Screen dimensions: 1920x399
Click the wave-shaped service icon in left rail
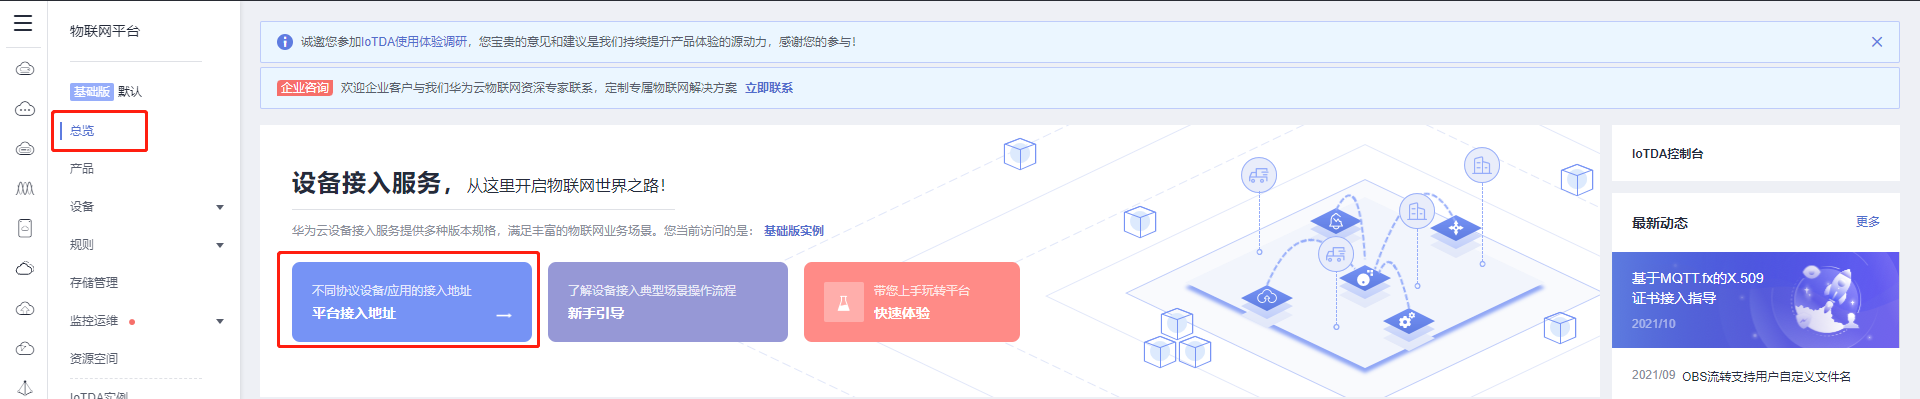pyautogui.click(x=25, y=188)
